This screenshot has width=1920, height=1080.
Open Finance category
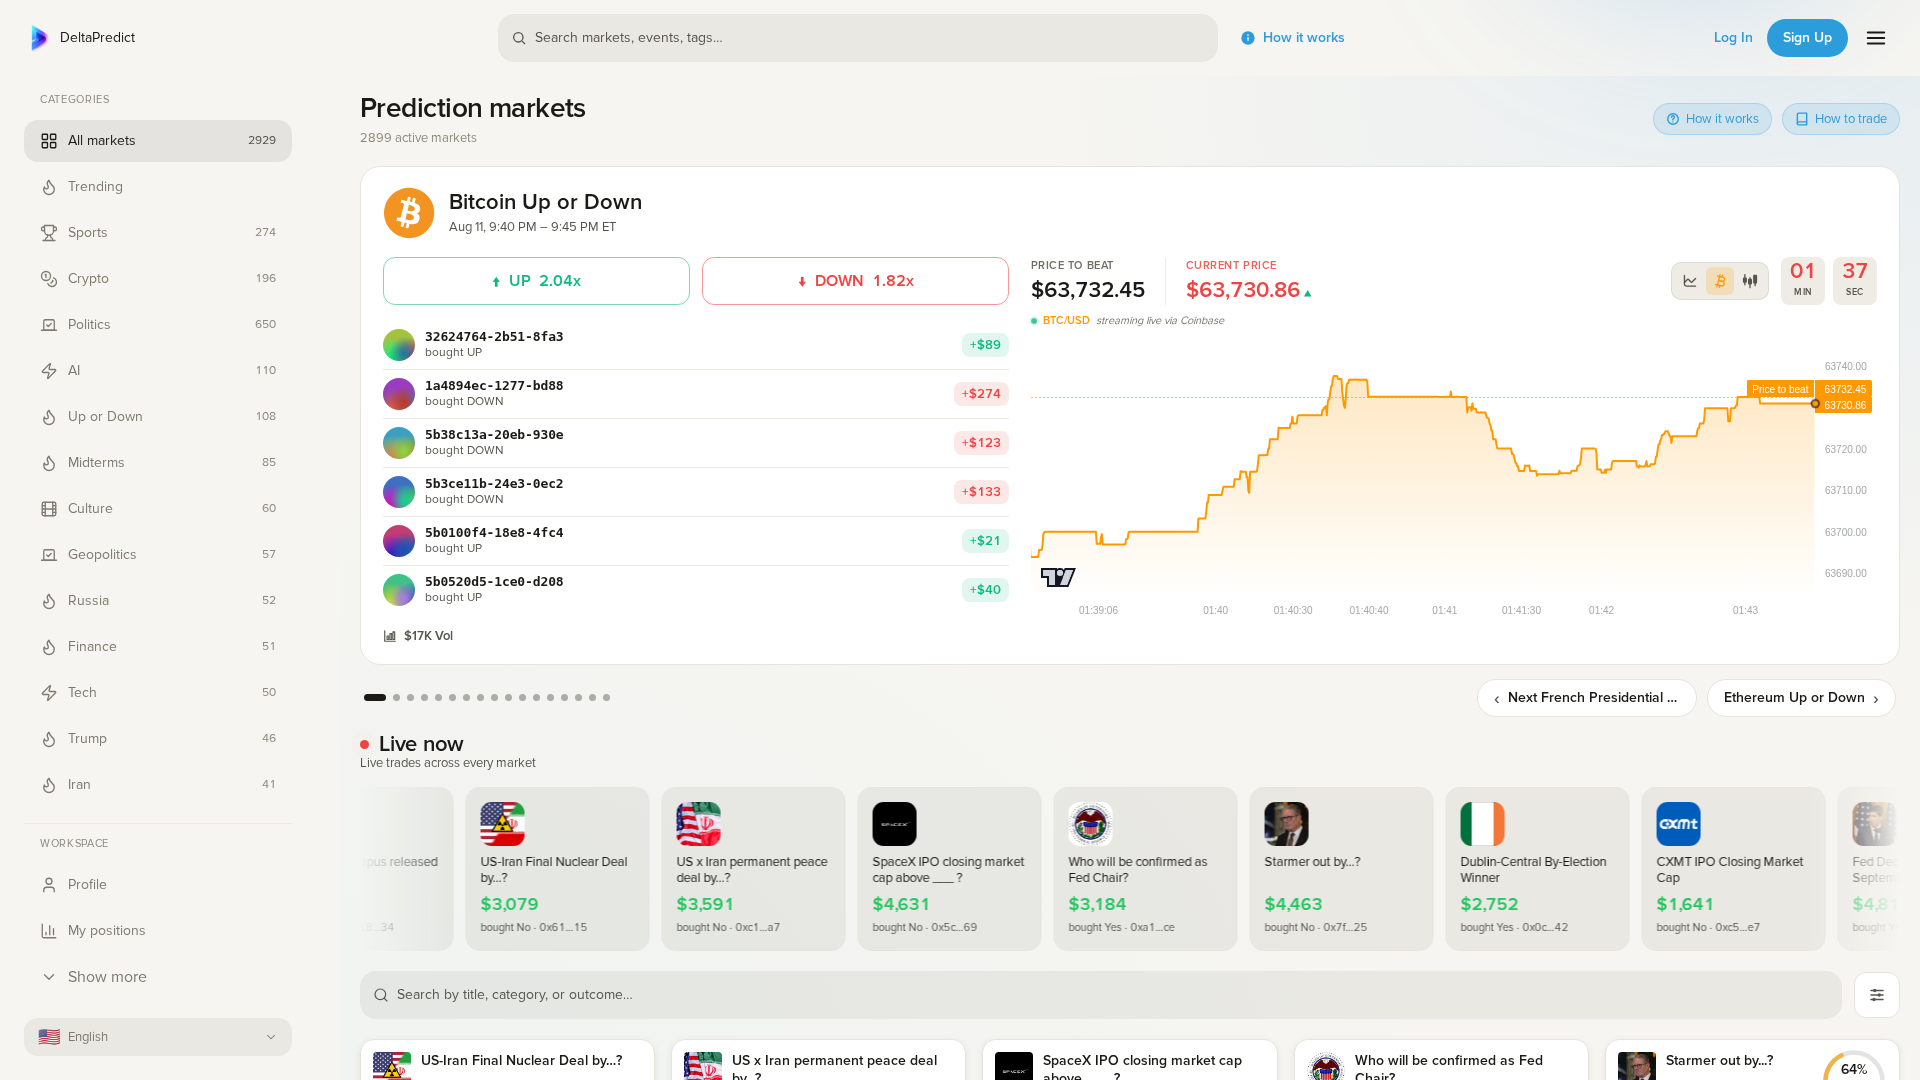coord(158,647)
